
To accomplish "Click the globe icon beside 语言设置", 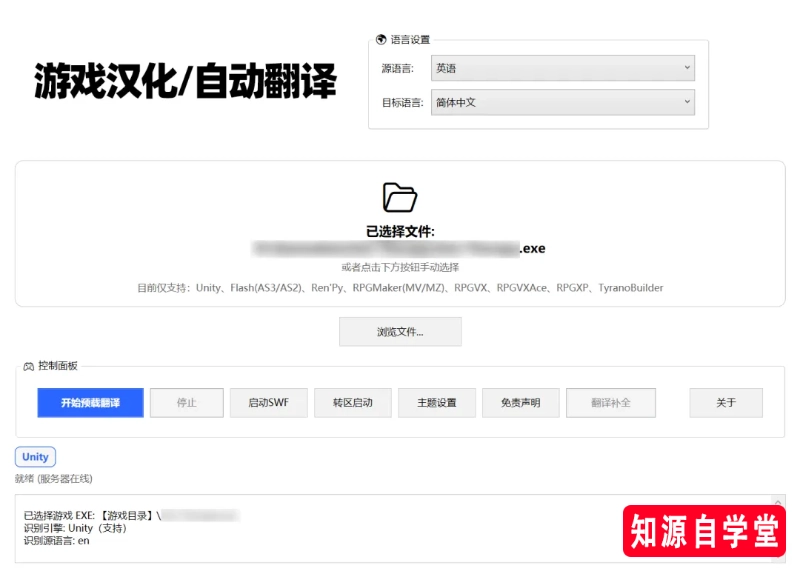I will pyautogui.click(x=381, y=39).
